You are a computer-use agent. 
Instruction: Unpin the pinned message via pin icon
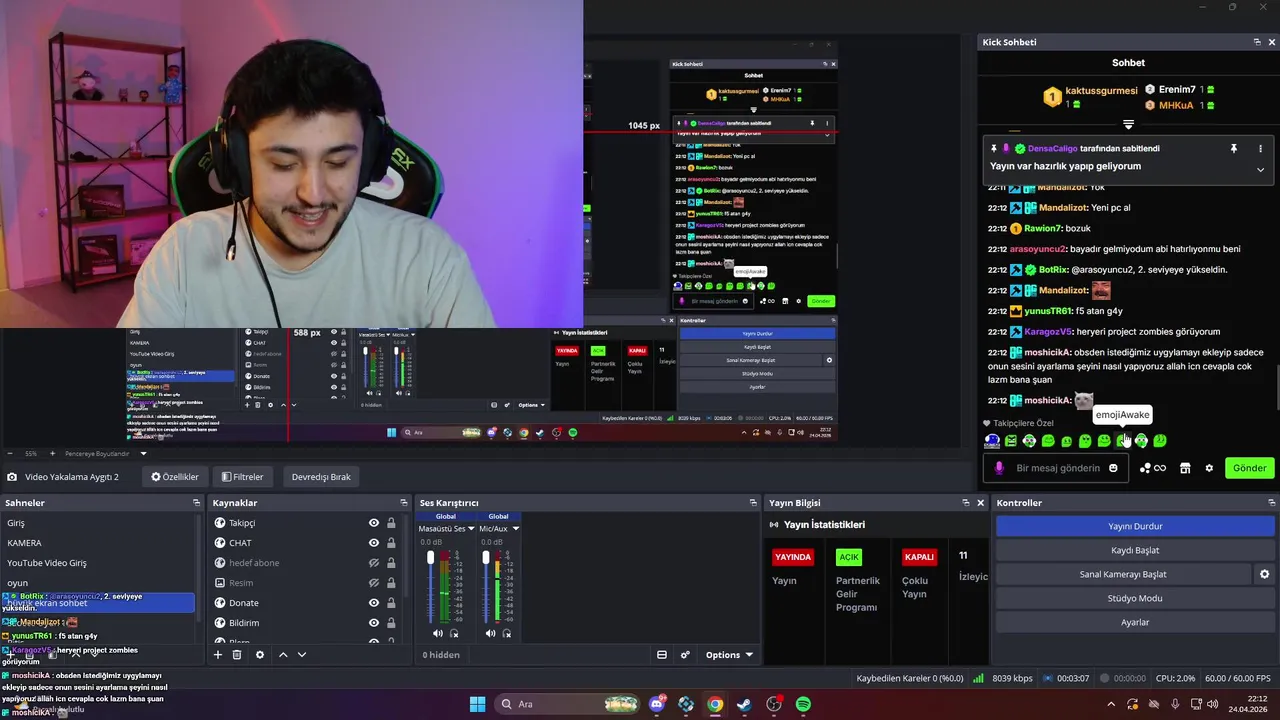point(1234,148)
